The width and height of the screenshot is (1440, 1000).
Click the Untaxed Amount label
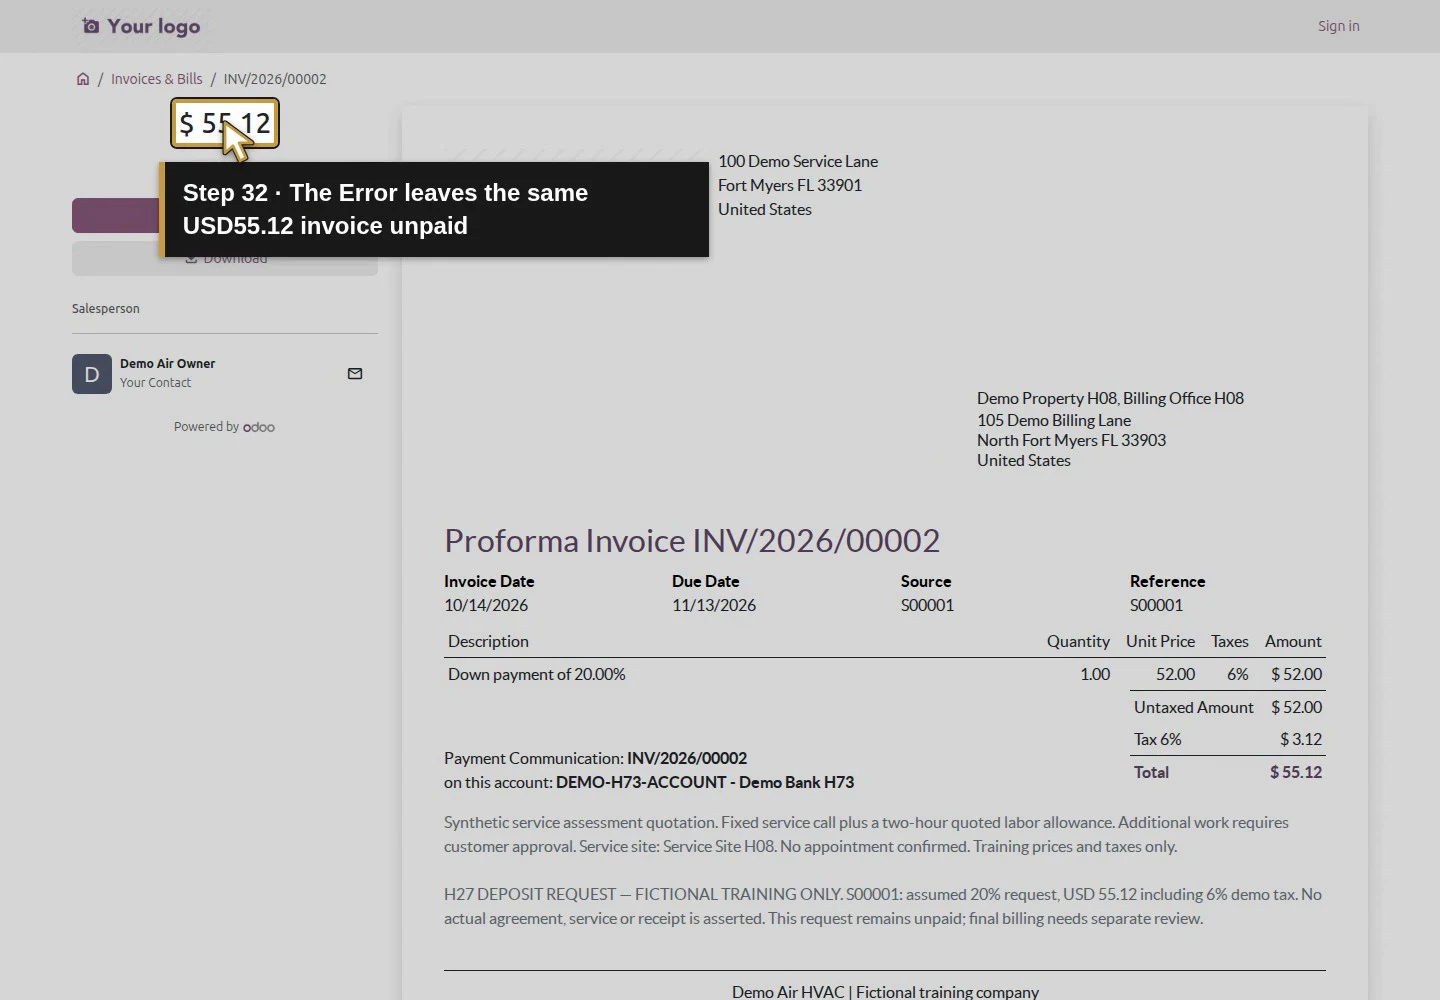[1193, 707]
